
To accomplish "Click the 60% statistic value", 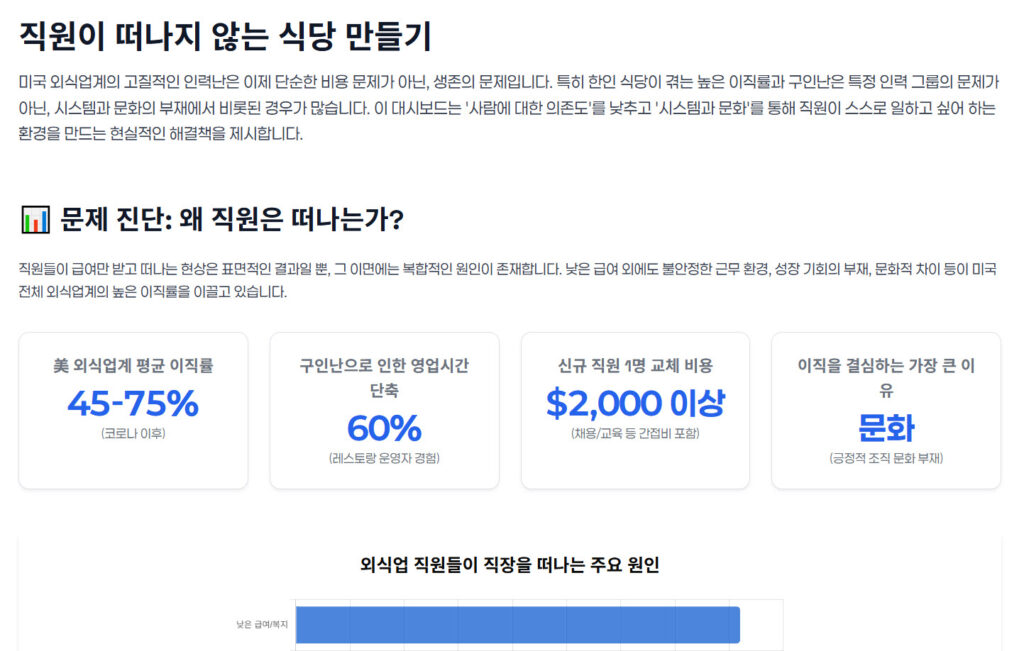I will click(x=384, y=428).
